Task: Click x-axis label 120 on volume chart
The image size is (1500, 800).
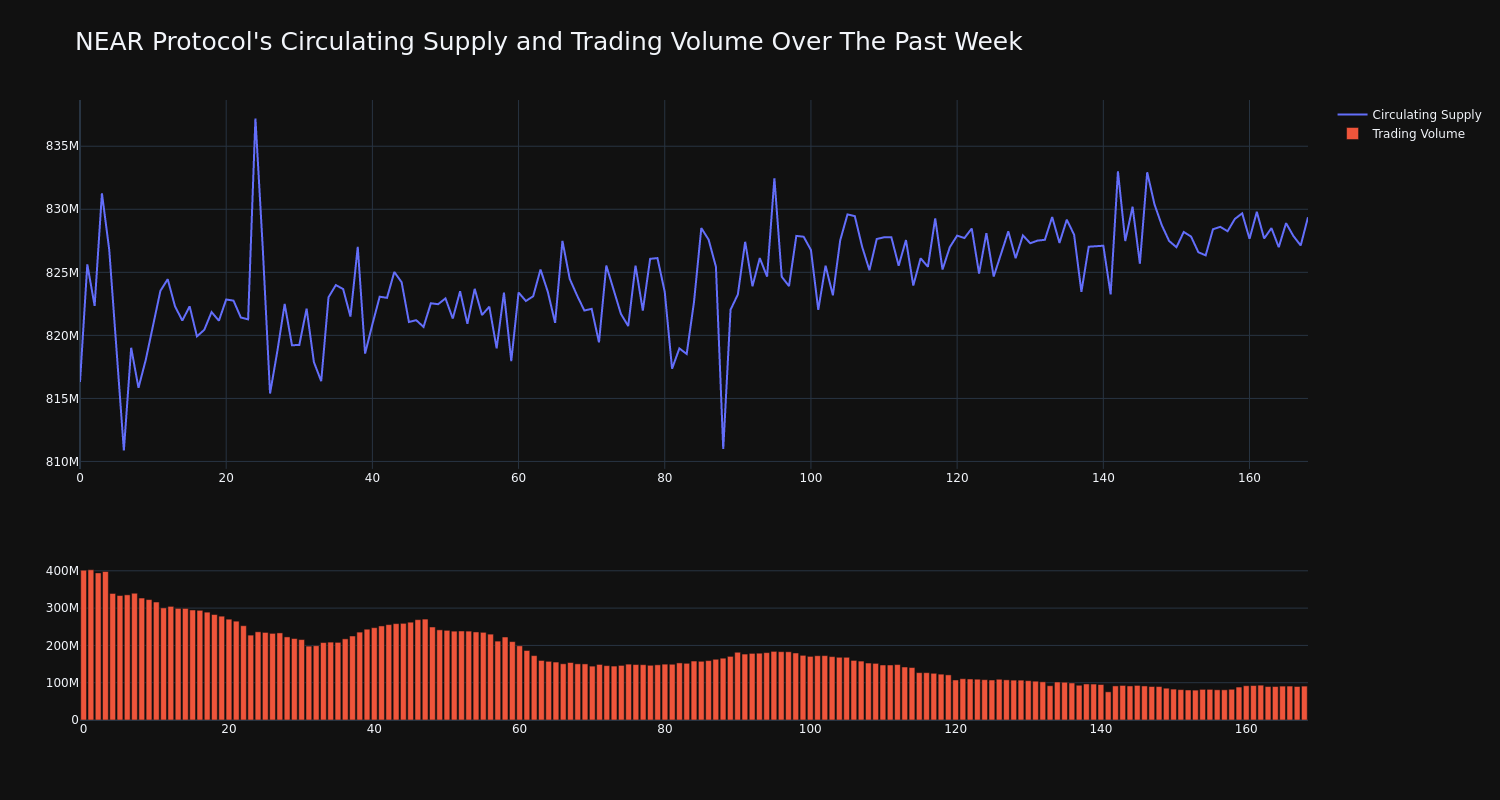Action: tap(956, 729)
